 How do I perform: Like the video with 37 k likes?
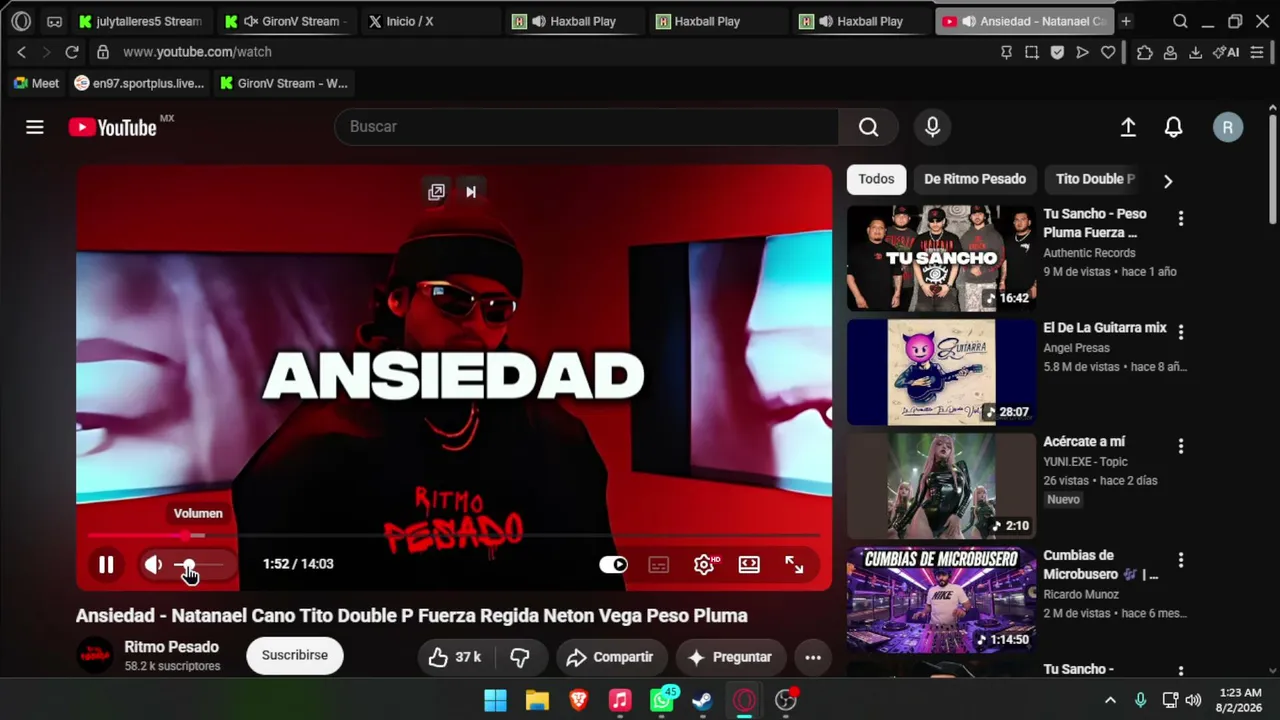click(x=455, y=657)
